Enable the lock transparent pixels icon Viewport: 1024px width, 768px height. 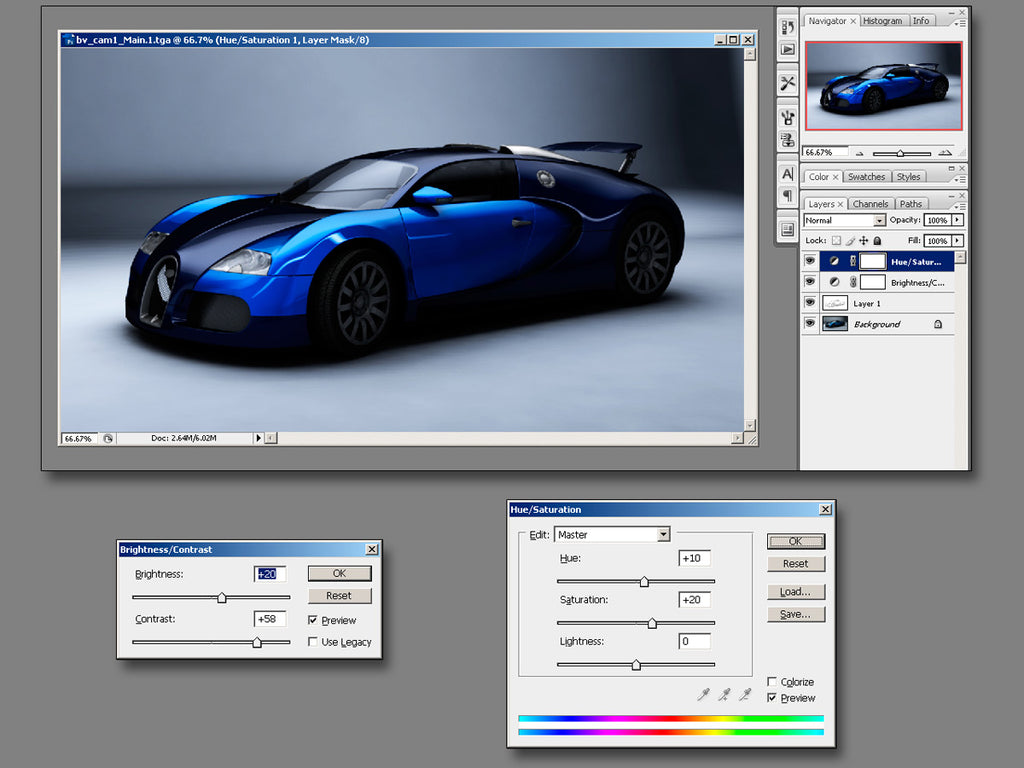click(x=836, y=241)
